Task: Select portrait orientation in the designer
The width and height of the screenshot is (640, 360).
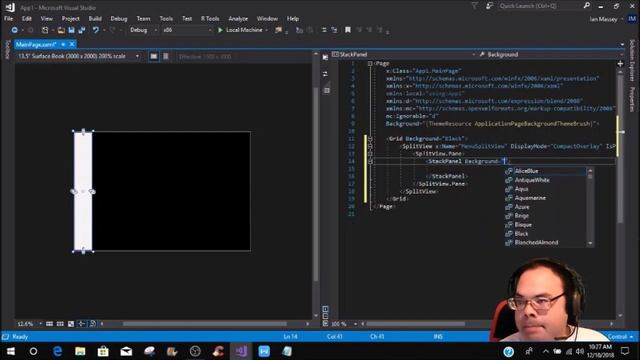Action: pyautogui.click(x=165, y=56)
